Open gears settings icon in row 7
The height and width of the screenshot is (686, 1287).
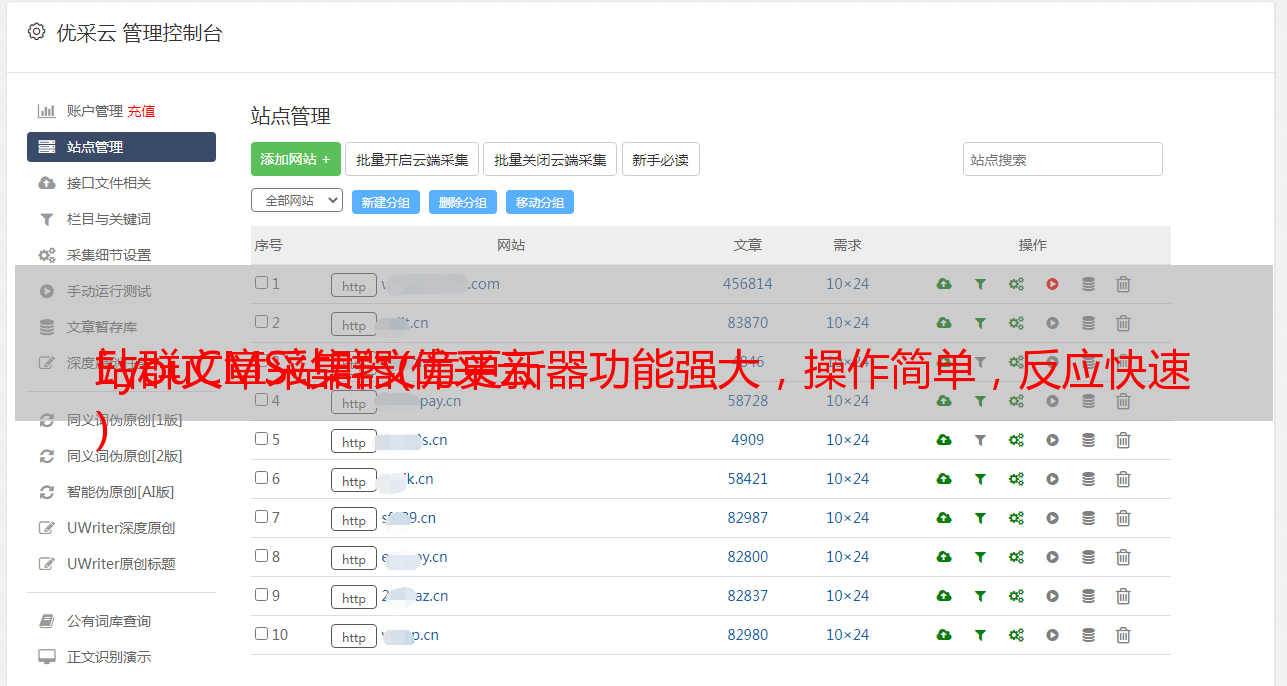1016,518
